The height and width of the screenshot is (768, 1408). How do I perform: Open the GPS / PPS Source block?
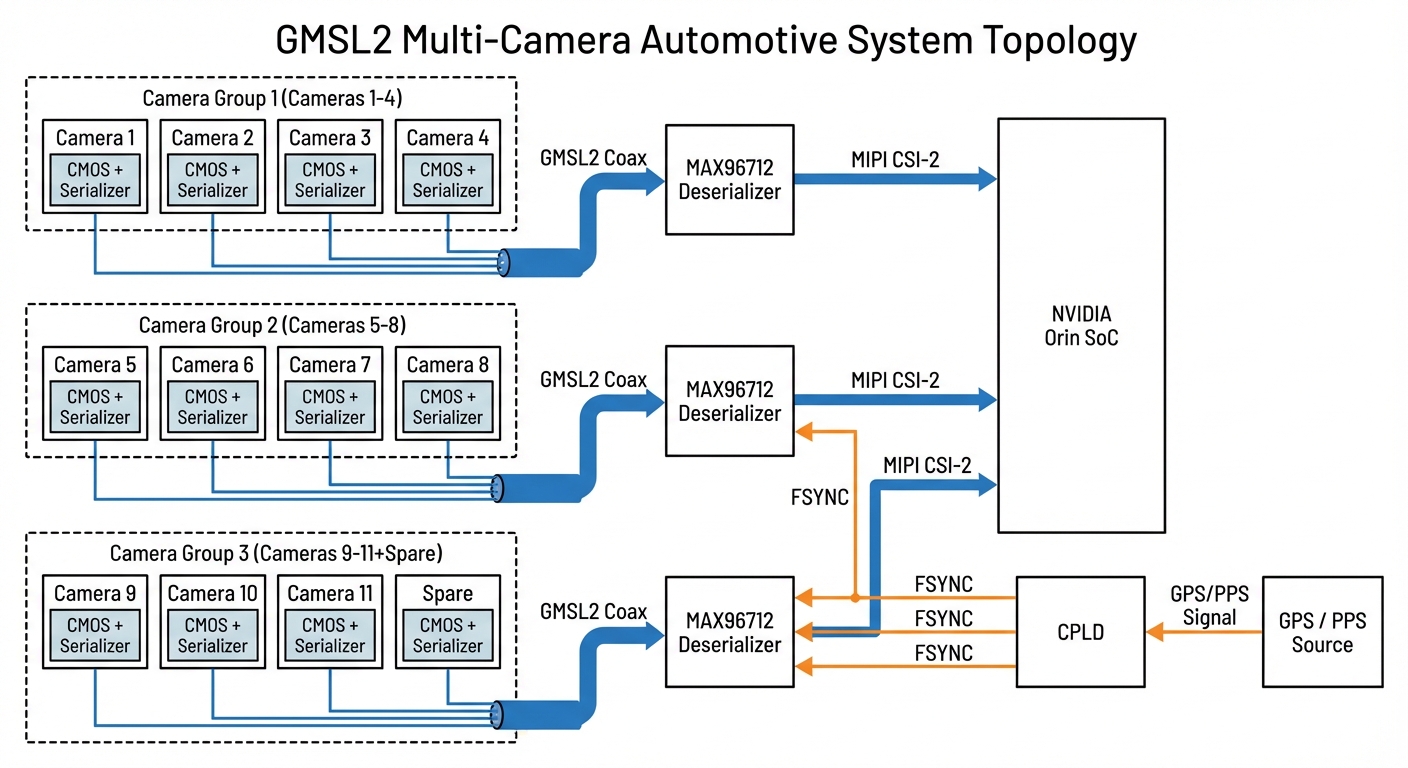click(x=1322, y=631)
